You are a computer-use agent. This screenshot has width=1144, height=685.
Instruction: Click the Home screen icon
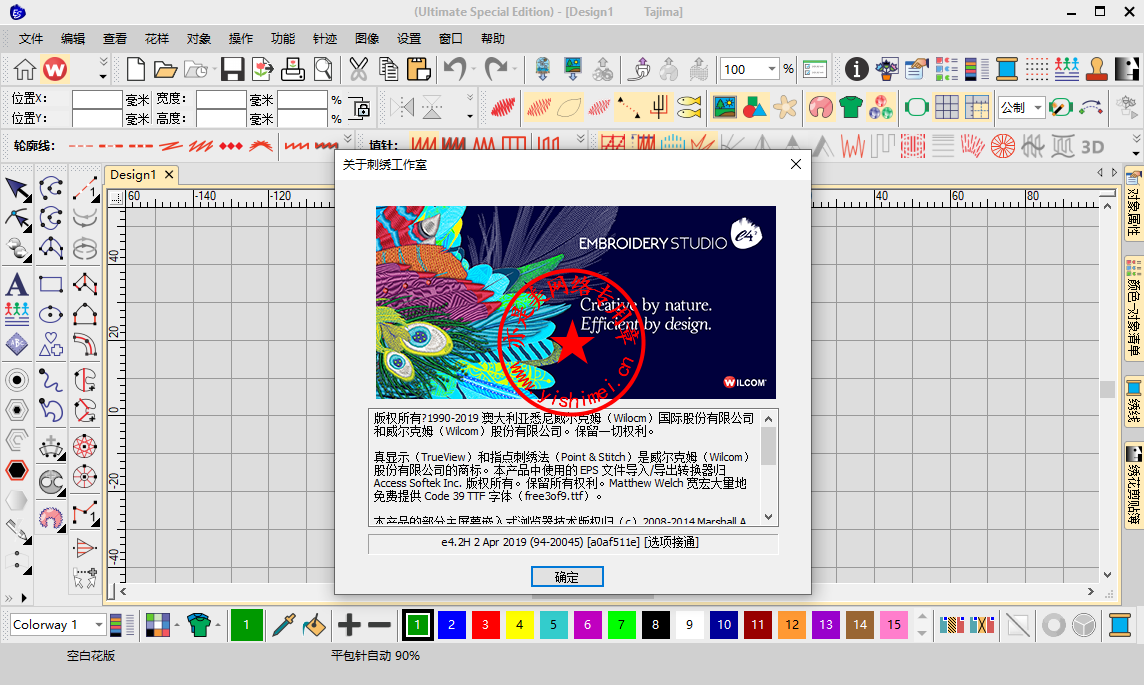(x=24, y=69)
